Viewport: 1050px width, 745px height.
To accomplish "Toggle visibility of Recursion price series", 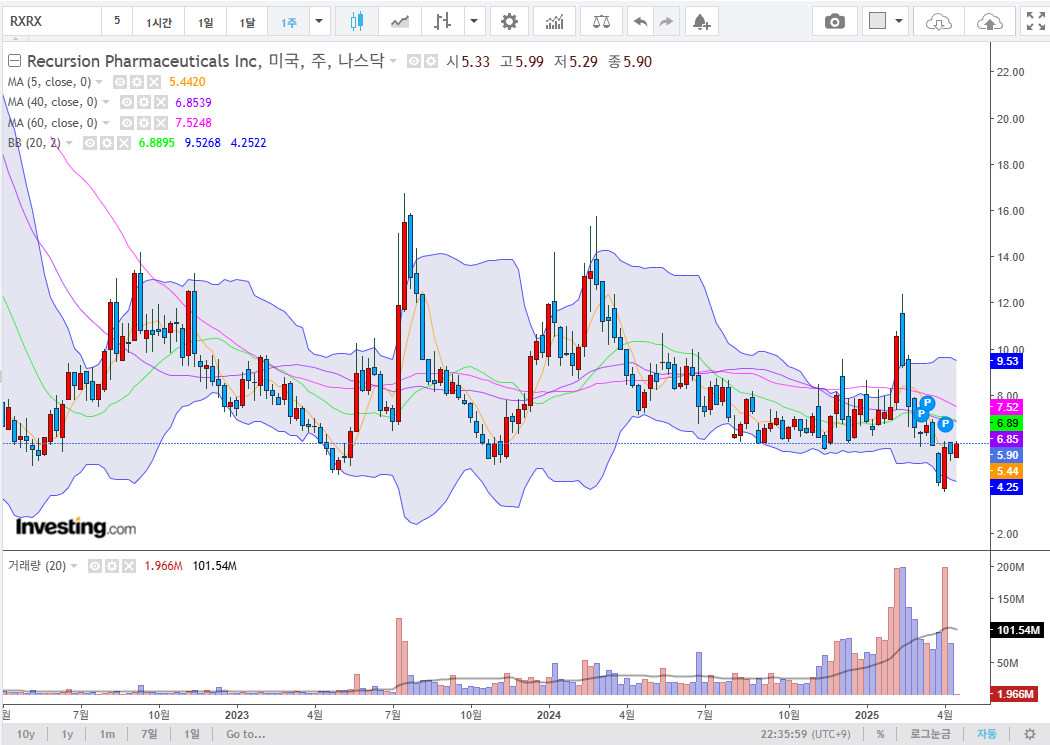I will pyautogui.click(x=414, y=62).
